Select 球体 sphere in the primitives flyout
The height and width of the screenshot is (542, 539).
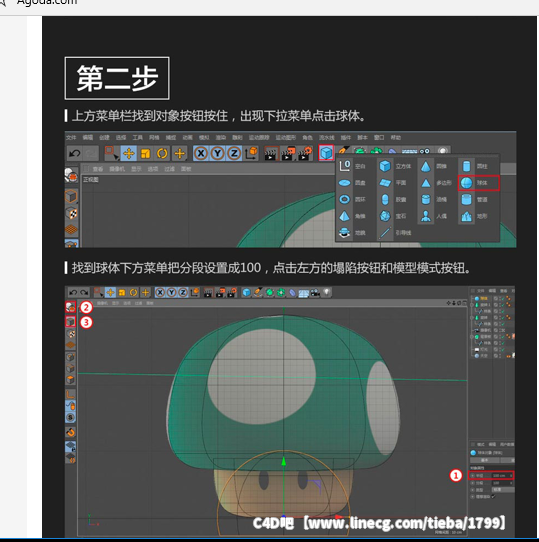coord(478,183)
